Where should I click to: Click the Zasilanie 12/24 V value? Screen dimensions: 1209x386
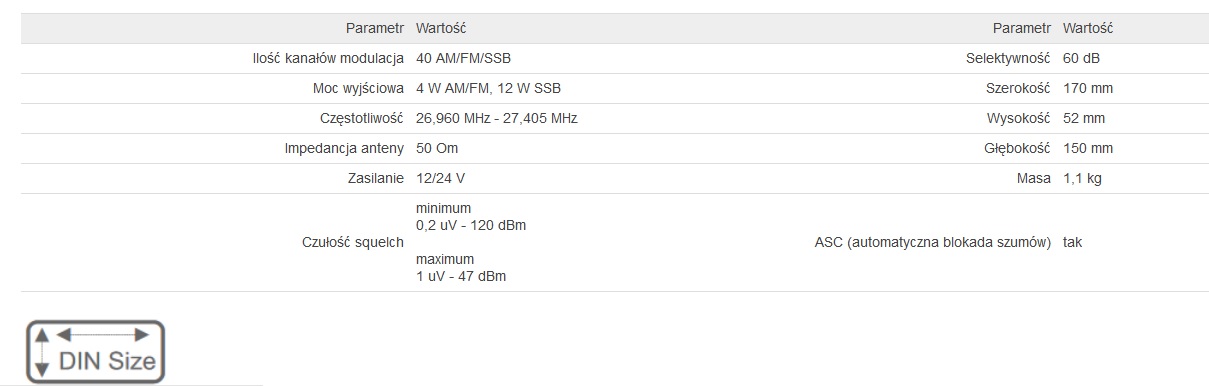click(x=440, y=178)
